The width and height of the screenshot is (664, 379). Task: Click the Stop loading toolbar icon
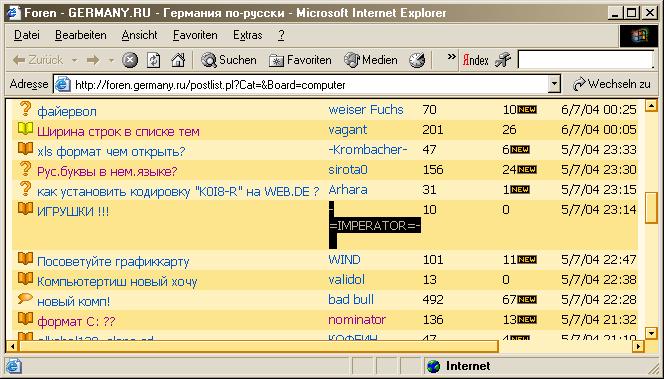[130, 60]
